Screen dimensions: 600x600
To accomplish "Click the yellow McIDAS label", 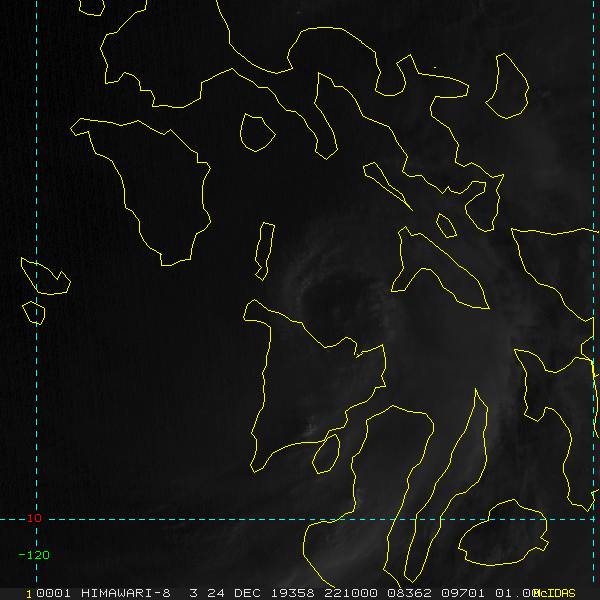I will [x=555, y=593].
